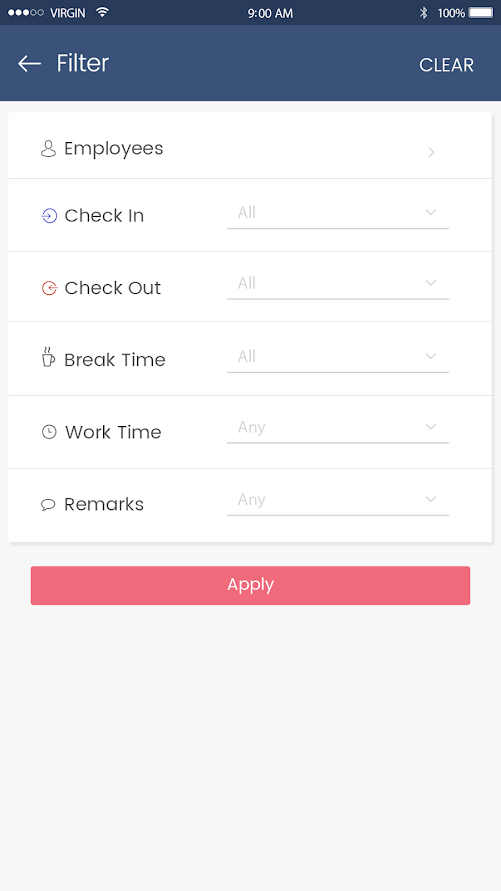Screen dimensions: 501x891
Task: Click the Work Time clock icon
Action: point(49,432)
